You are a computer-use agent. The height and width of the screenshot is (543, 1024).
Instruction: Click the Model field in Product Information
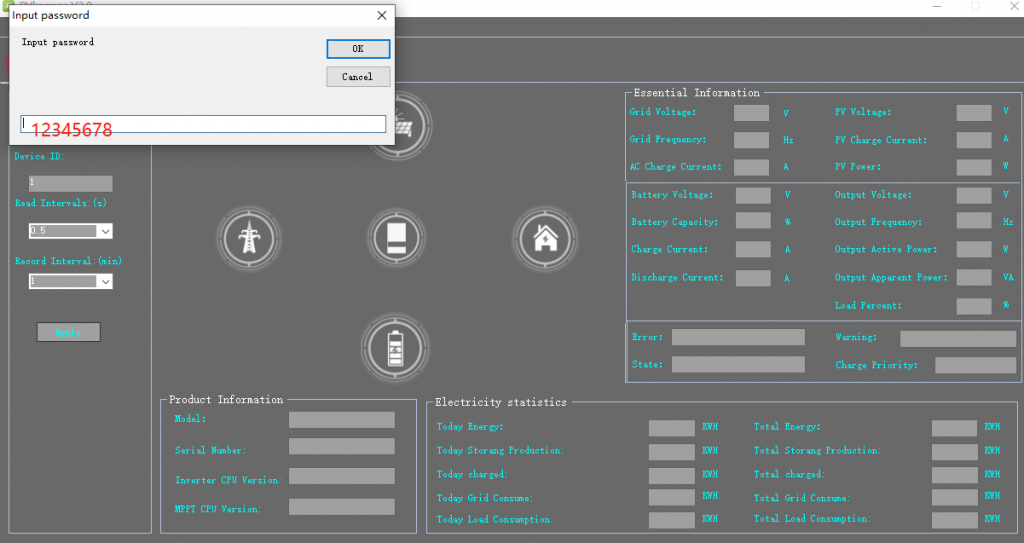[342, 420]
